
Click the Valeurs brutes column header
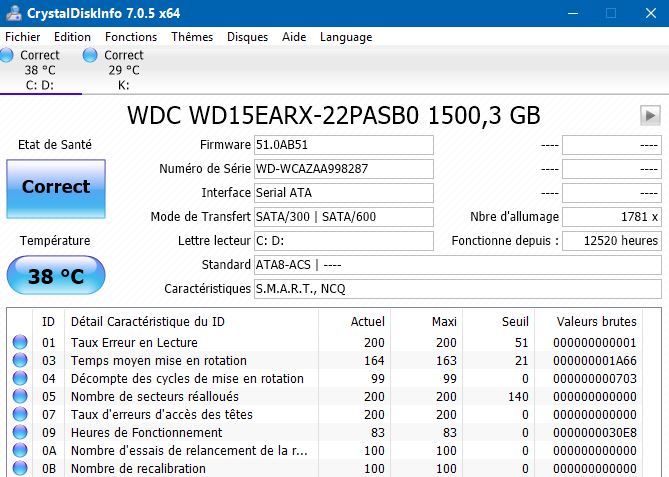589,321
